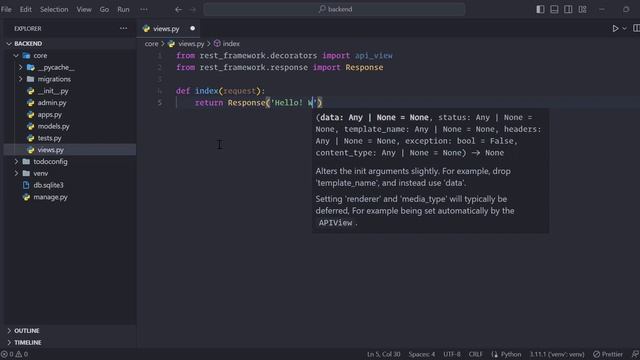
Task: Open run options dropdown beside play button
Action: pos(624,29)
